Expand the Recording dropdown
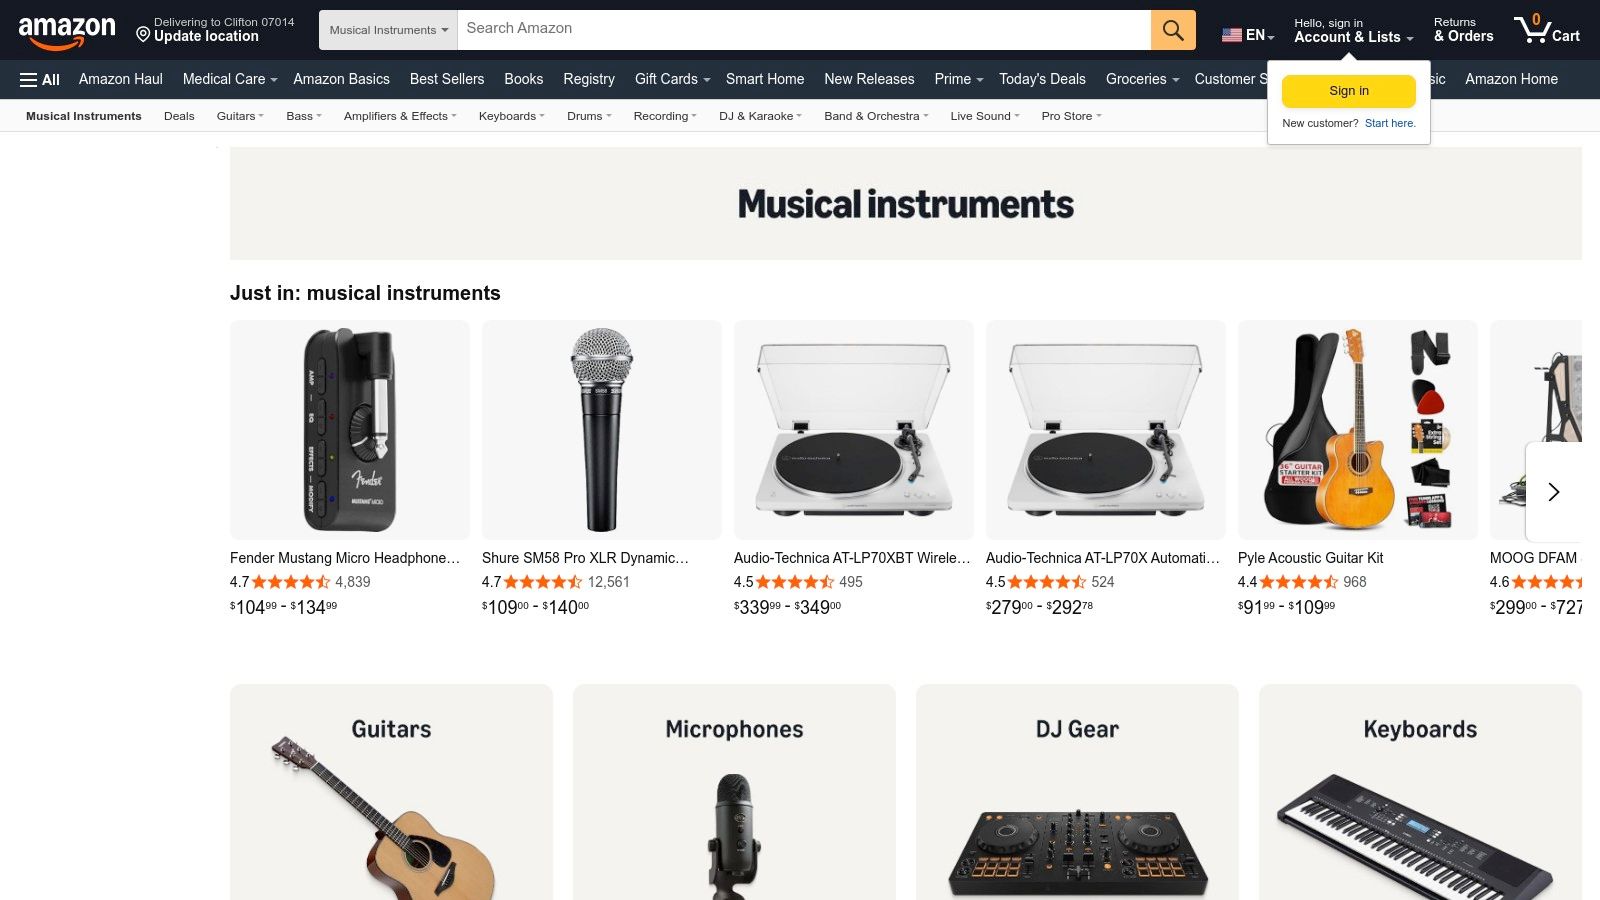This screenshot has width=1600, height=900. tap(664, 116)
